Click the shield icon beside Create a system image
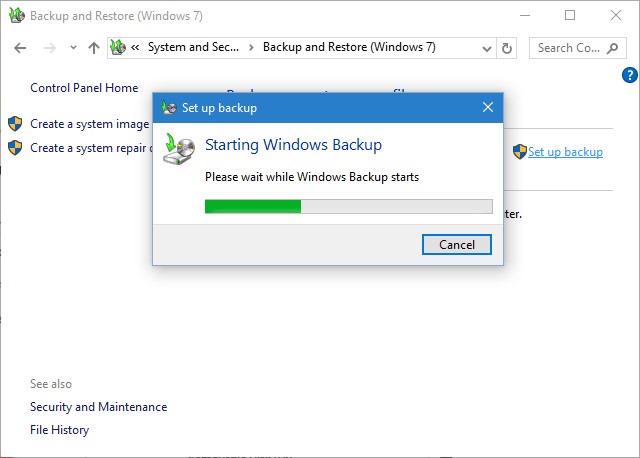This screenshot has width=640, height=458. coord(15,123)
